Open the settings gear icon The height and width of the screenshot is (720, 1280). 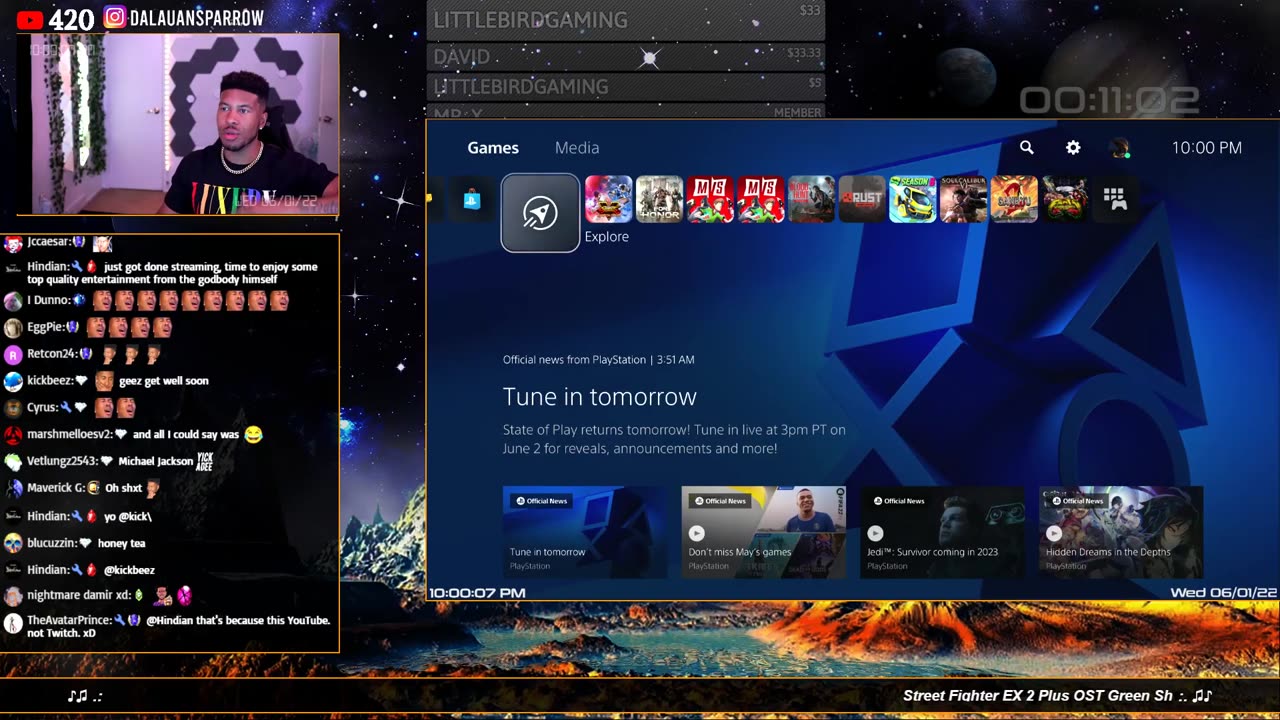coord(1073,147)
